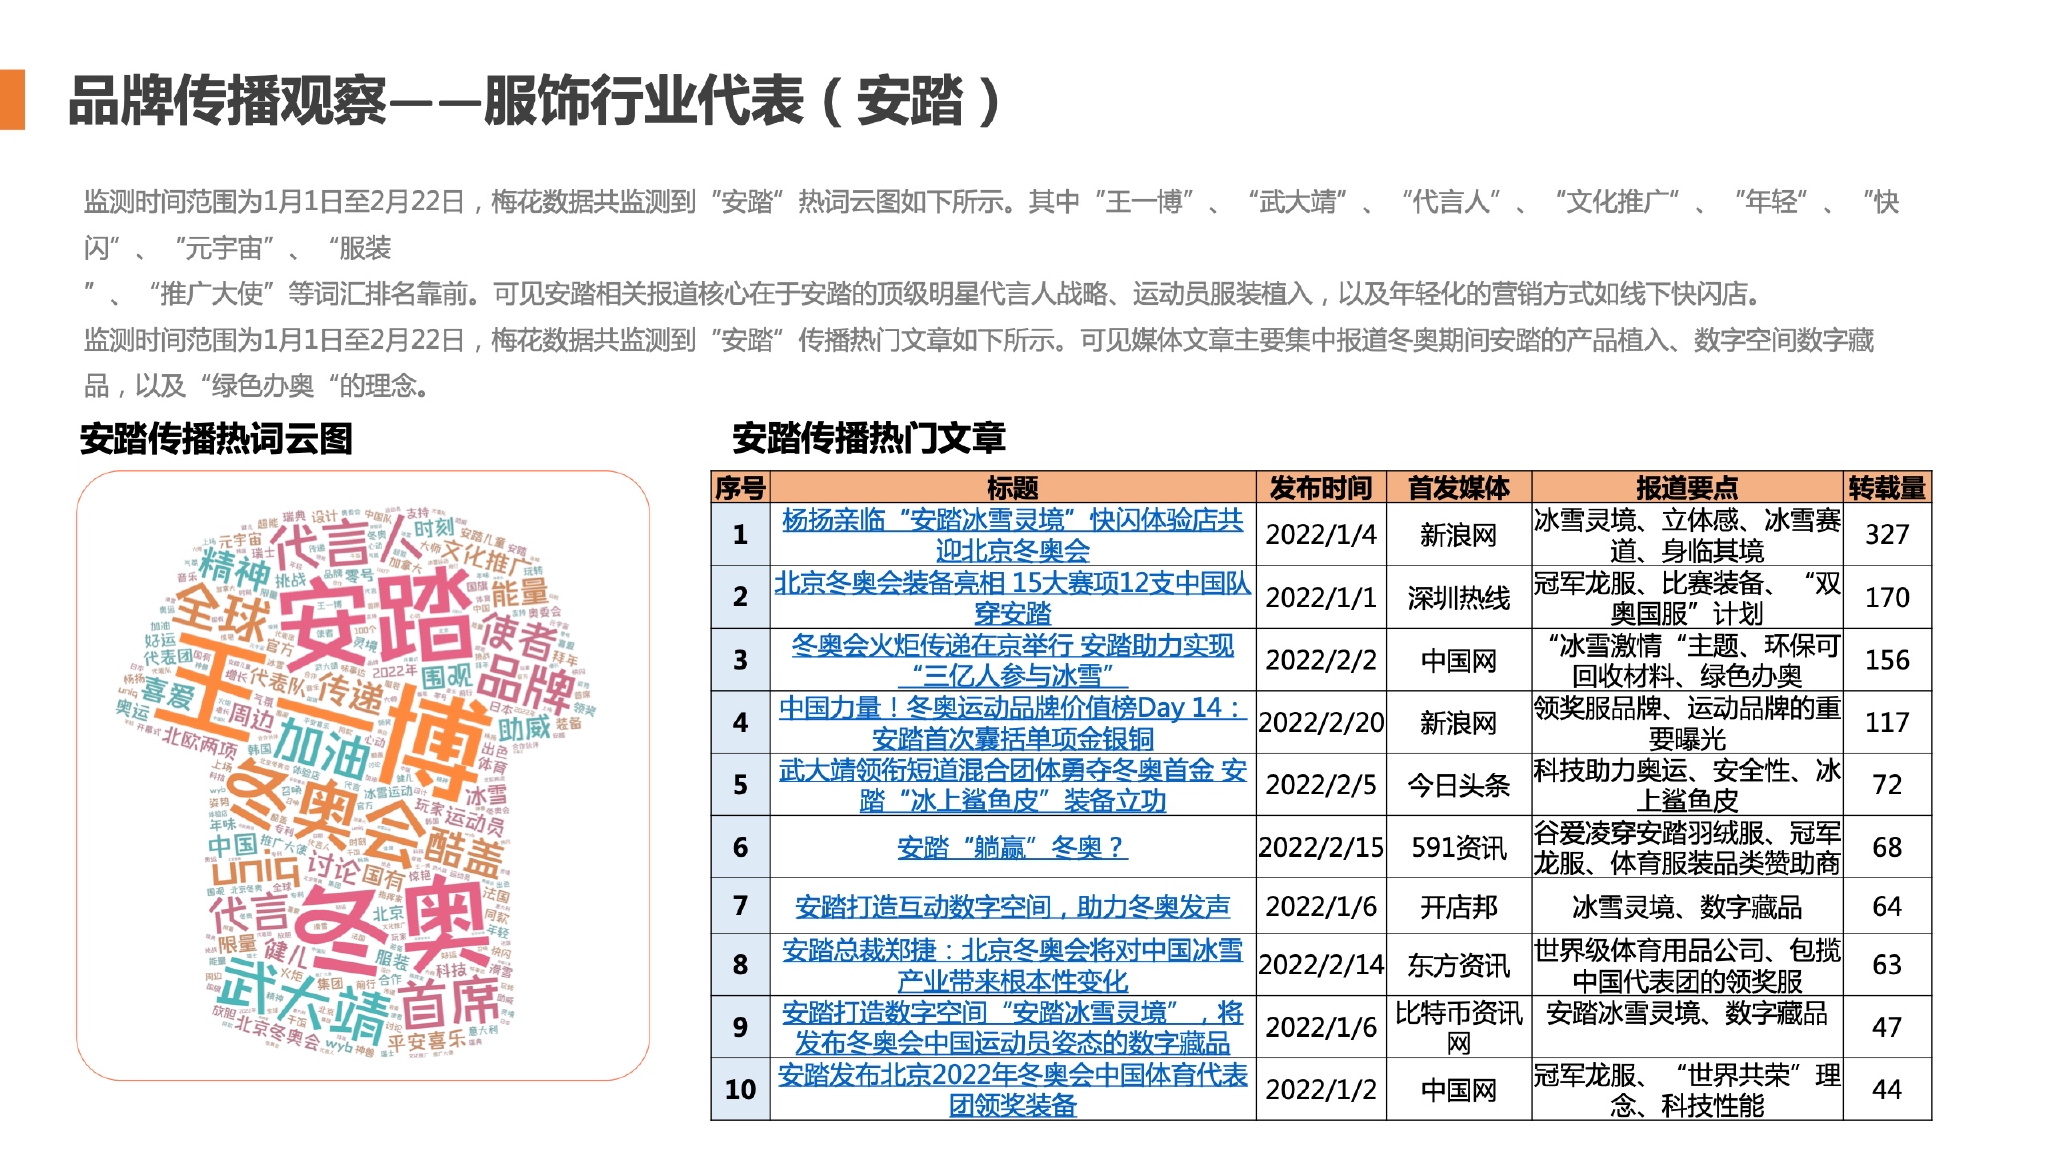Select the date cell 2022/2/20
The width and height of the screenshot is (2048, 1152).
pyautogui.click(x=1321, y=722)
